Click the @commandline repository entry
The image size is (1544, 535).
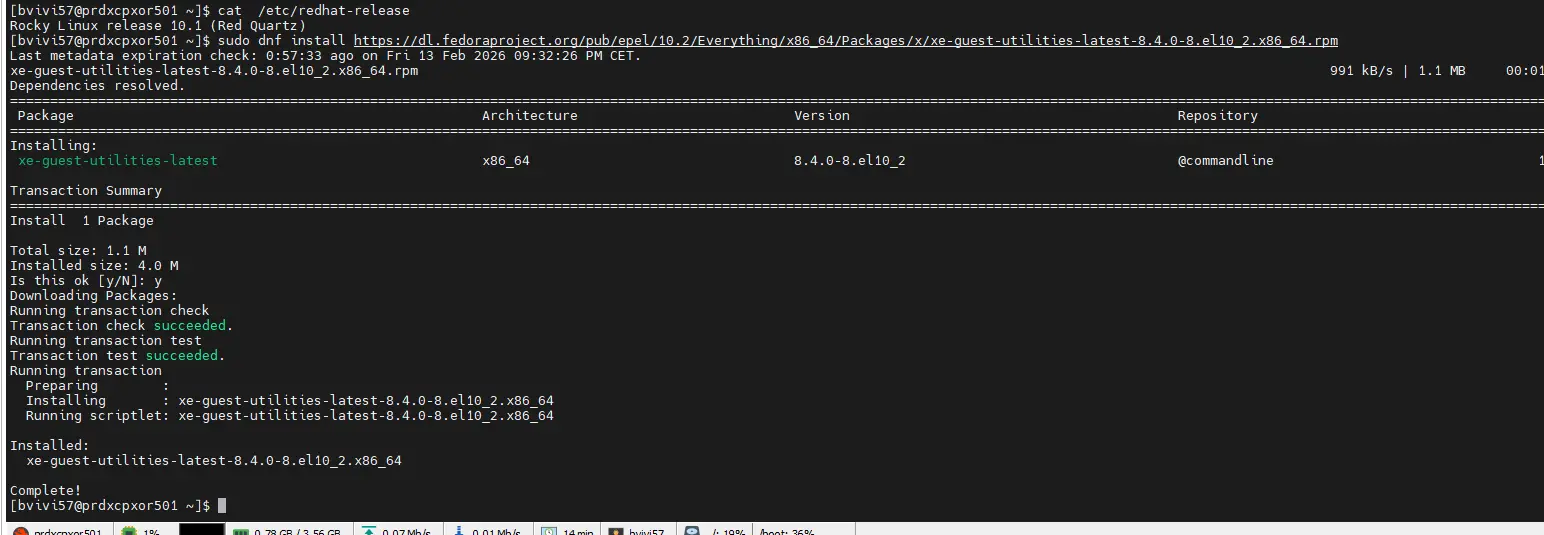[1225, 161]
